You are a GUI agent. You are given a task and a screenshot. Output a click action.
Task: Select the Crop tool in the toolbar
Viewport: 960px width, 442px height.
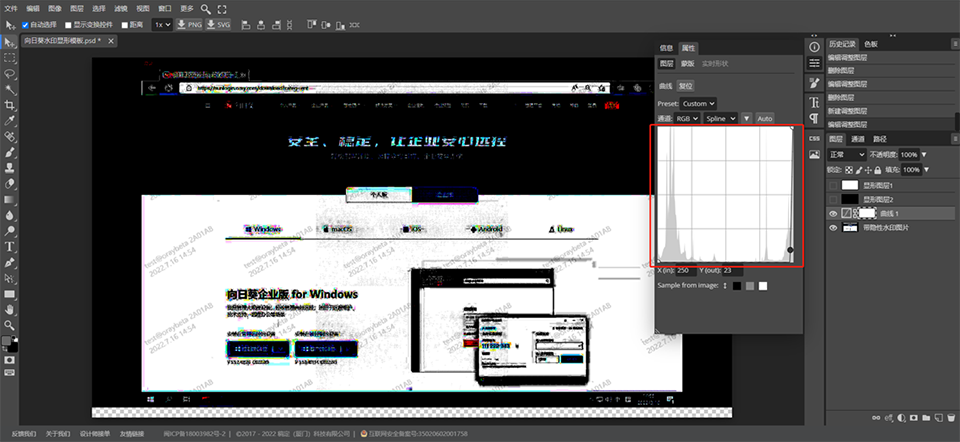(9, 105)
